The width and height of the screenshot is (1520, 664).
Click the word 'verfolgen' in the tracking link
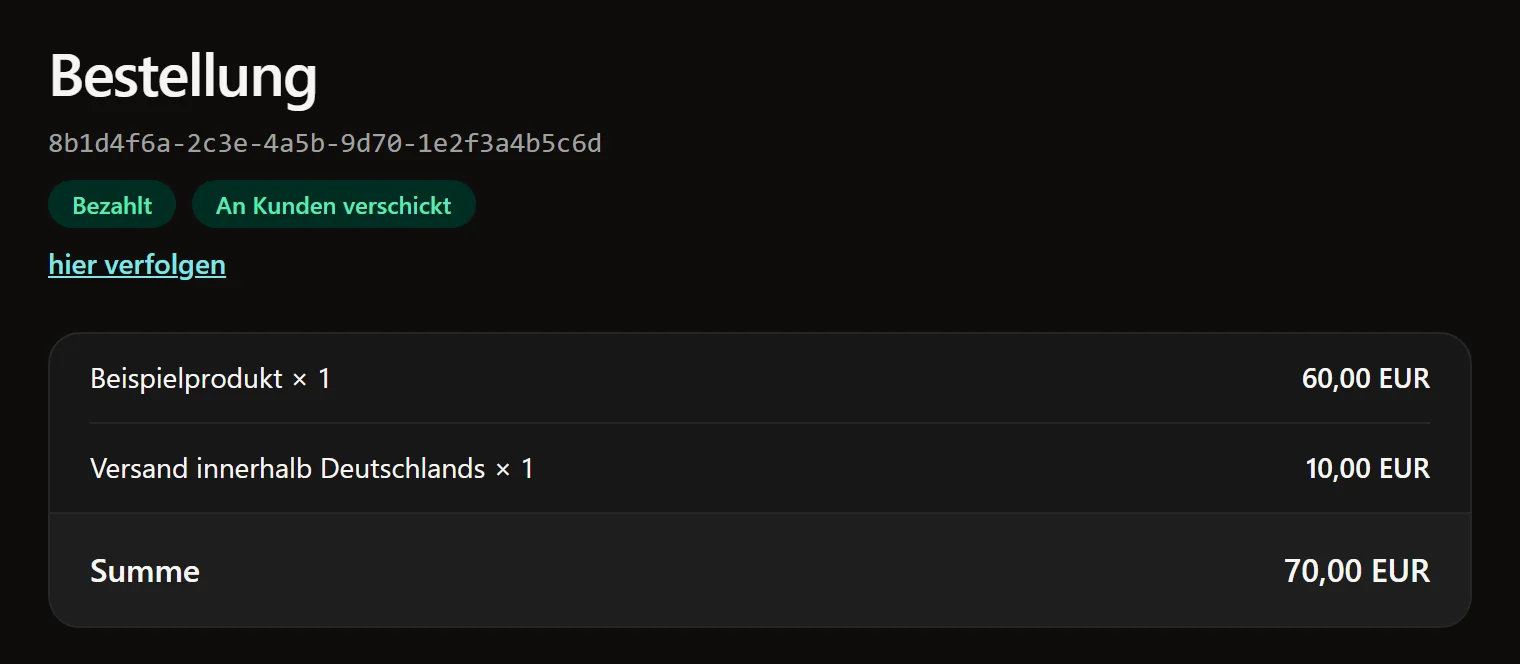pos(165,264)
